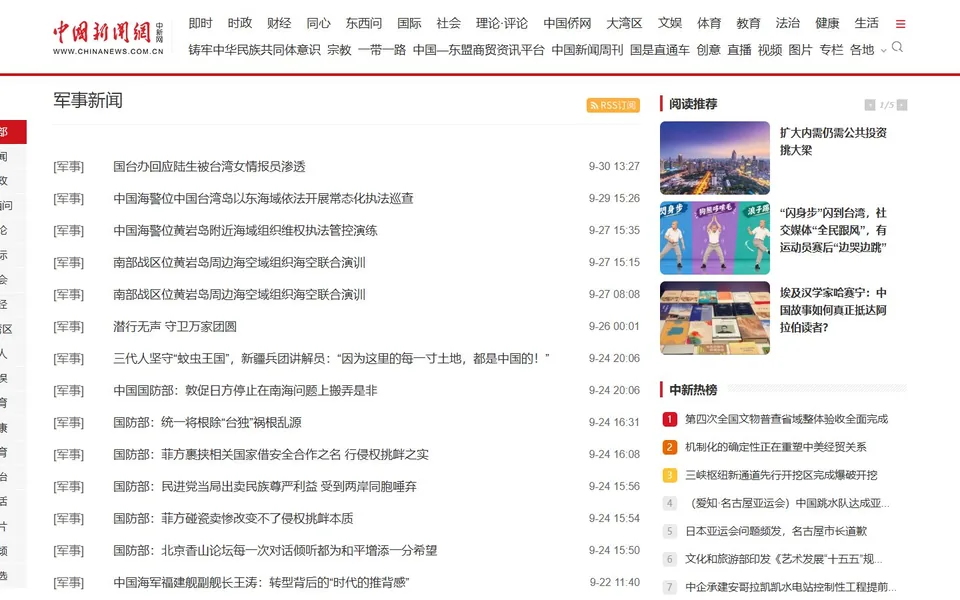This screenshot has height=600, width=960.
Task: Open the 直播 link
Action: (739, 50)
